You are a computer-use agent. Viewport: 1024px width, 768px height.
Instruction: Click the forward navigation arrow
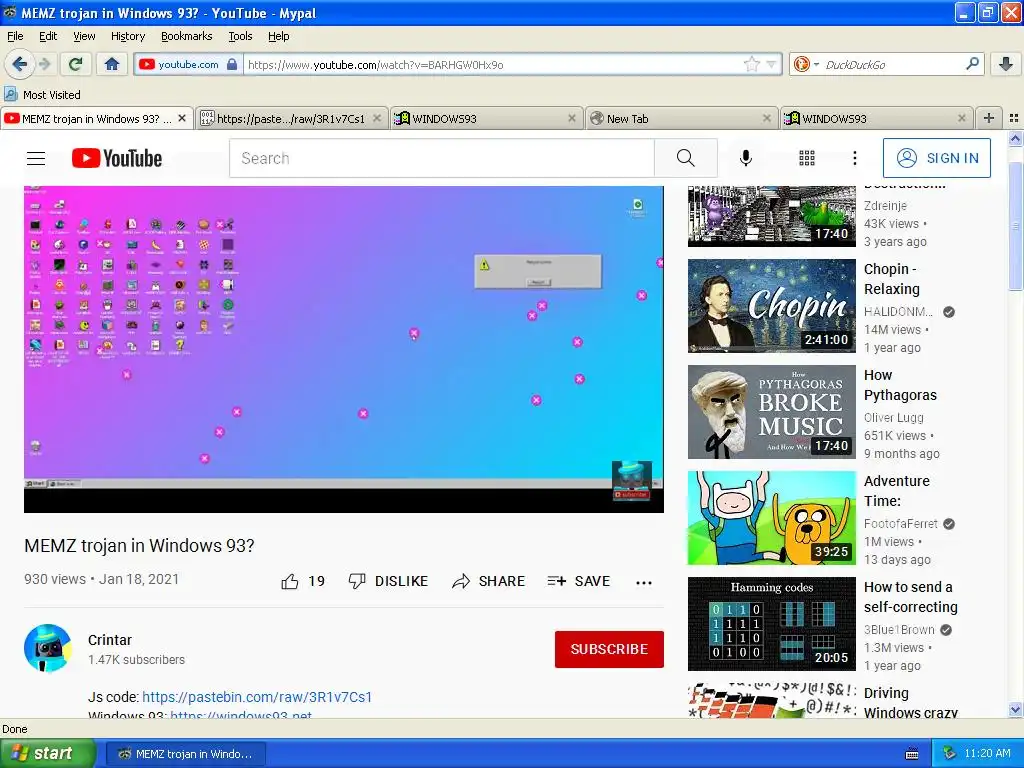tap(44, 64)
